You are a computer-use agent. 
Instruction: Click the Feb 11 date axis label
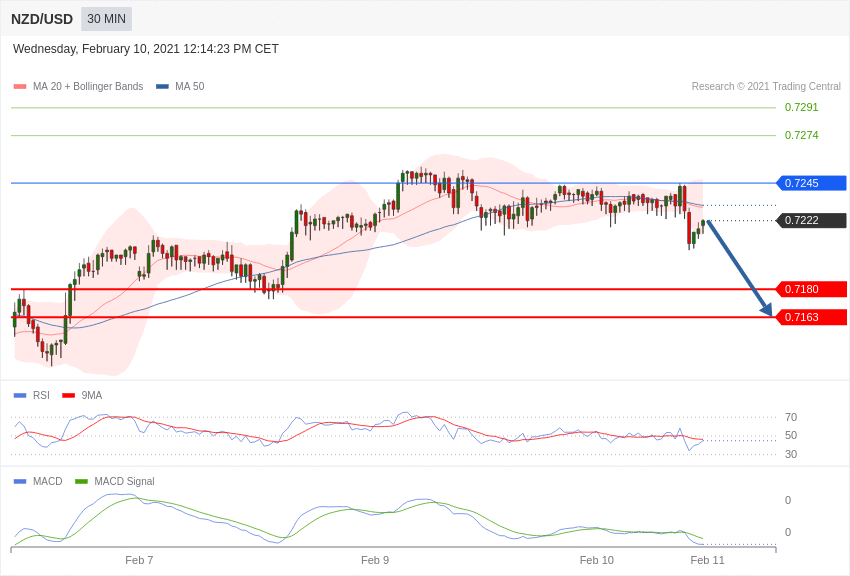707,560
